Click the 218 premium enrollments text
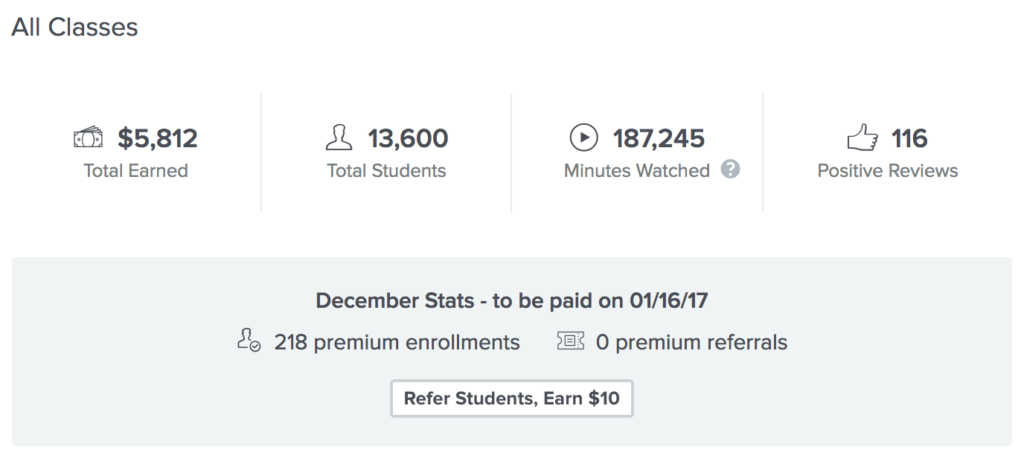The image size is (1024, 458). tap(397, 343)
